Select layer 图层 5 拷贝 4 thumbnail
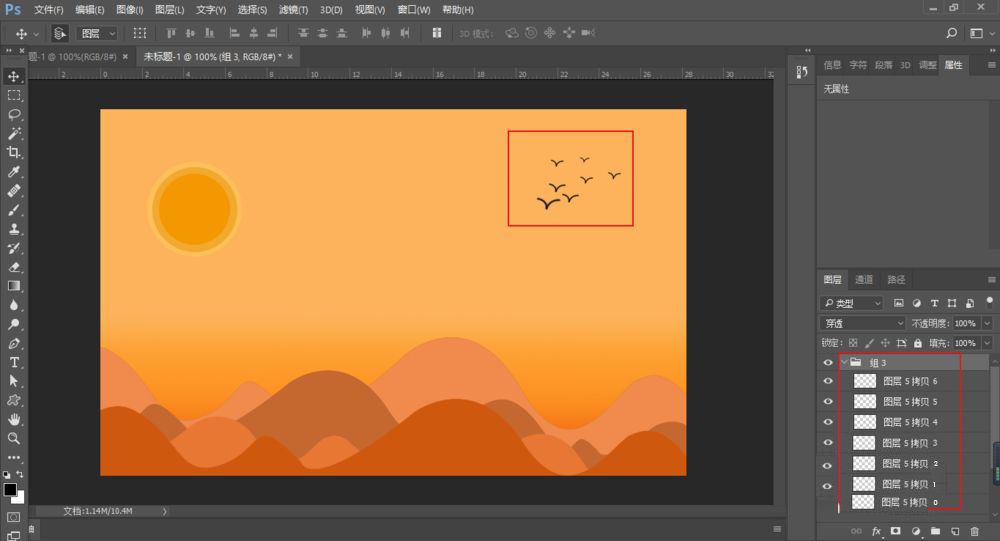 coord(865,422)
